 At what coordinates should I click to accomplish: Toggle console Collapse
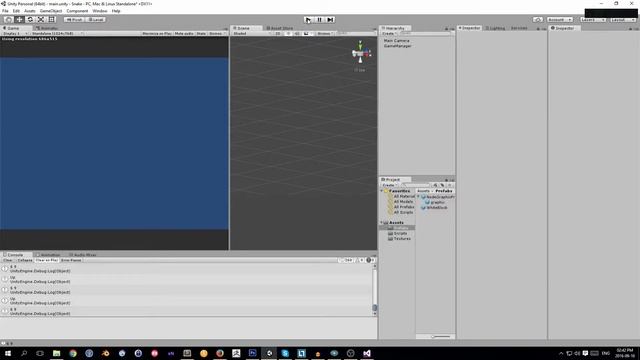(x=25, y=260)
